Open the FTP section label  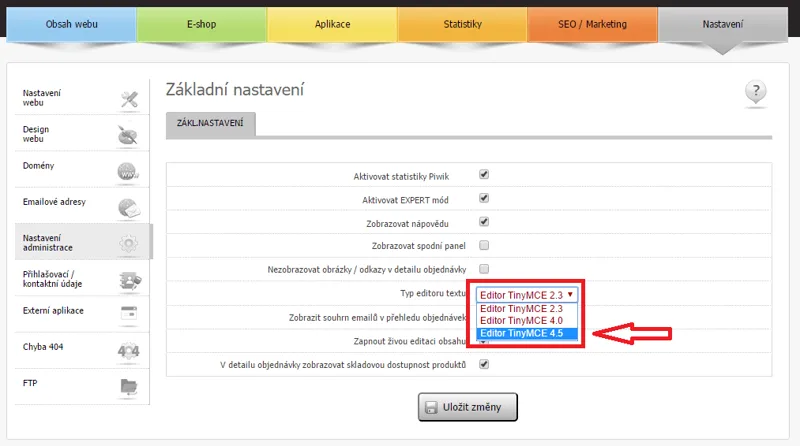[30, 383]
